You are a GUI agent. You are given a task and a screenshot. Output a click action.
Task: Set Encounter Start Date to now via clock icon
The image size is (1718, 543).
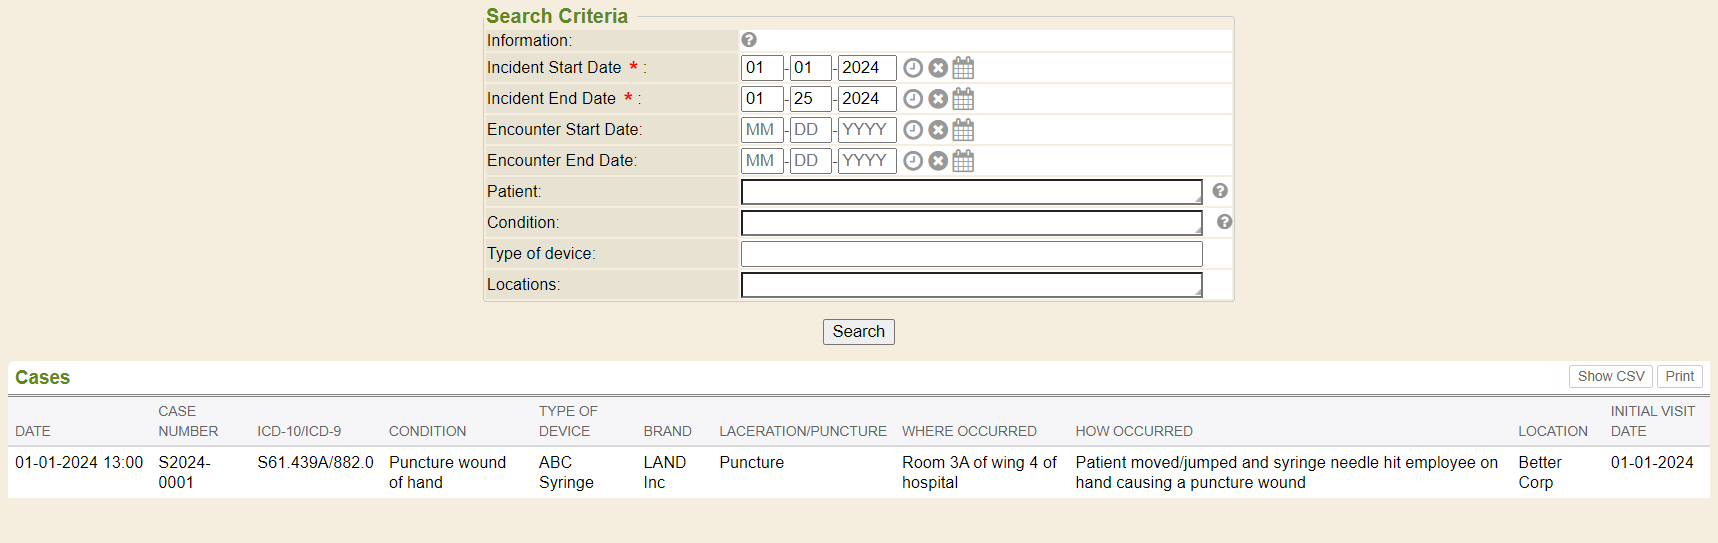coord(913,130)
